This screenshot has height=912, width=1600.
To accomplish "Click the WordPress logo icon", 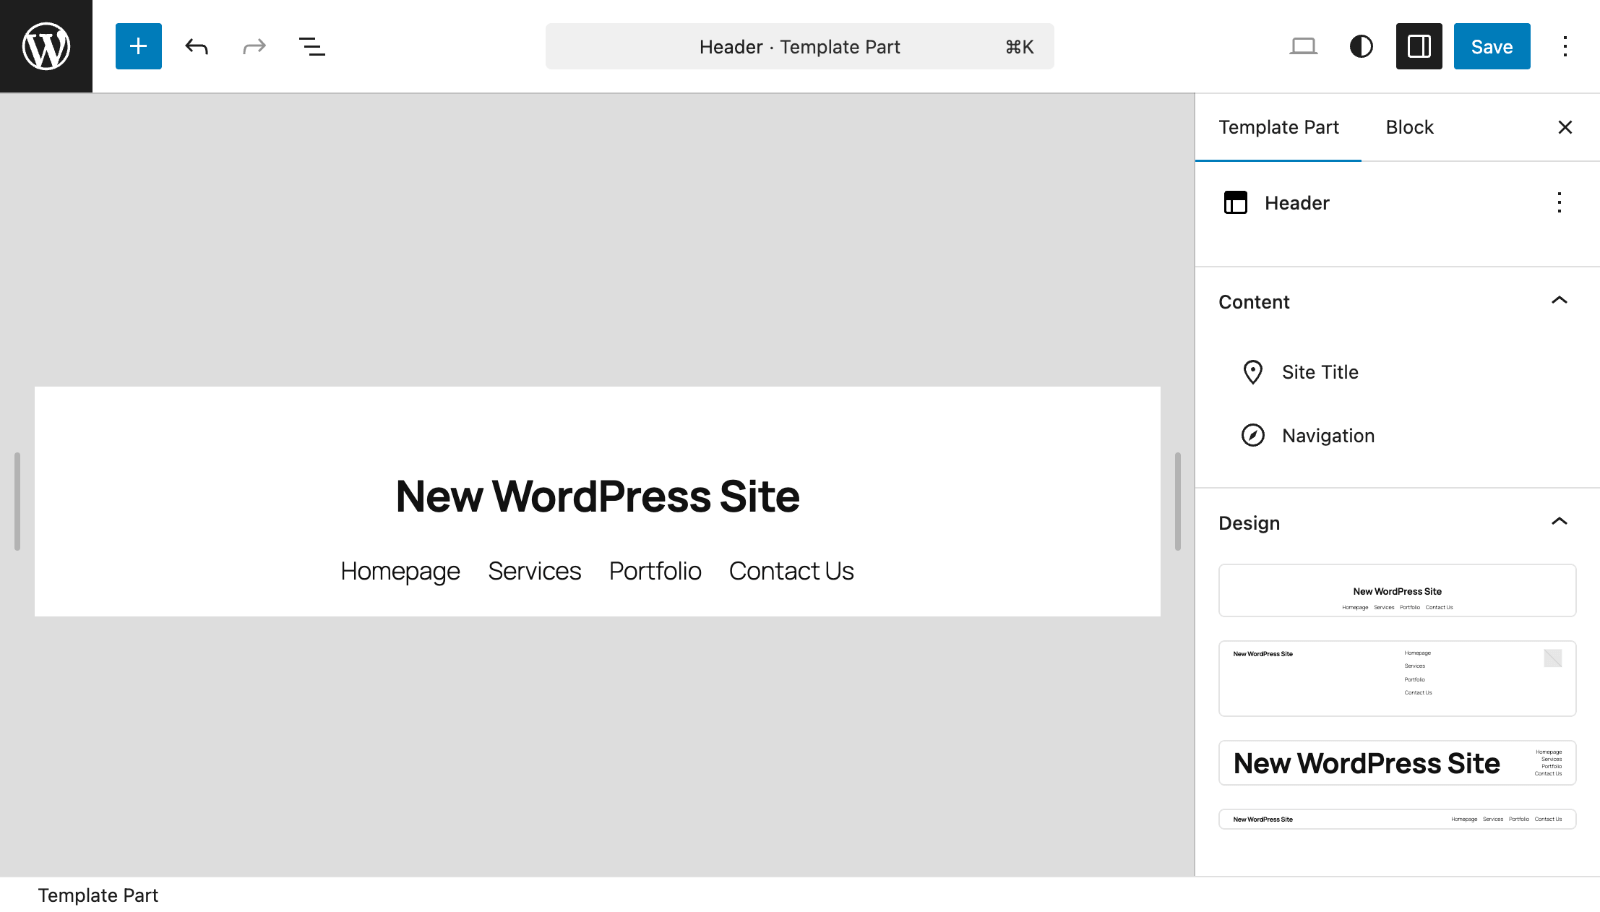I will coord(46,46).
